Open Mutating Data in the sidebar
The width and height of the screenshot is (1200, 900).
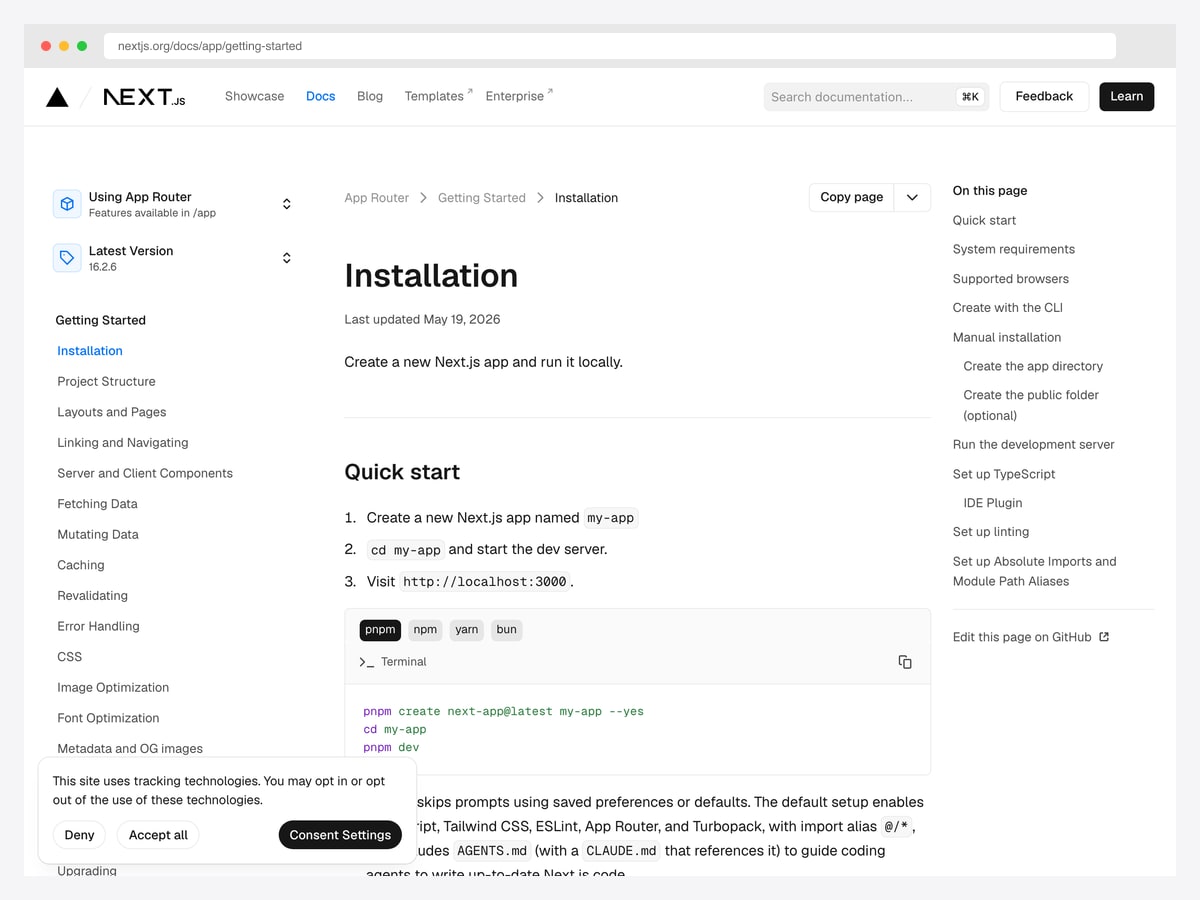click(x=98, y=535)
